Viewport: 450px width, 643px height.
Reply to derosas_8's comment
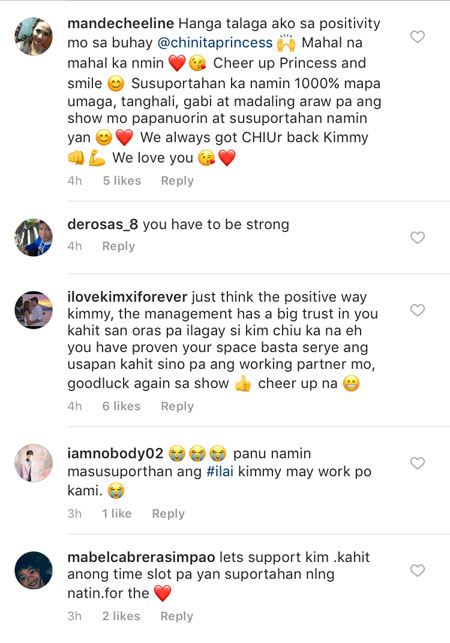point(119,246)
